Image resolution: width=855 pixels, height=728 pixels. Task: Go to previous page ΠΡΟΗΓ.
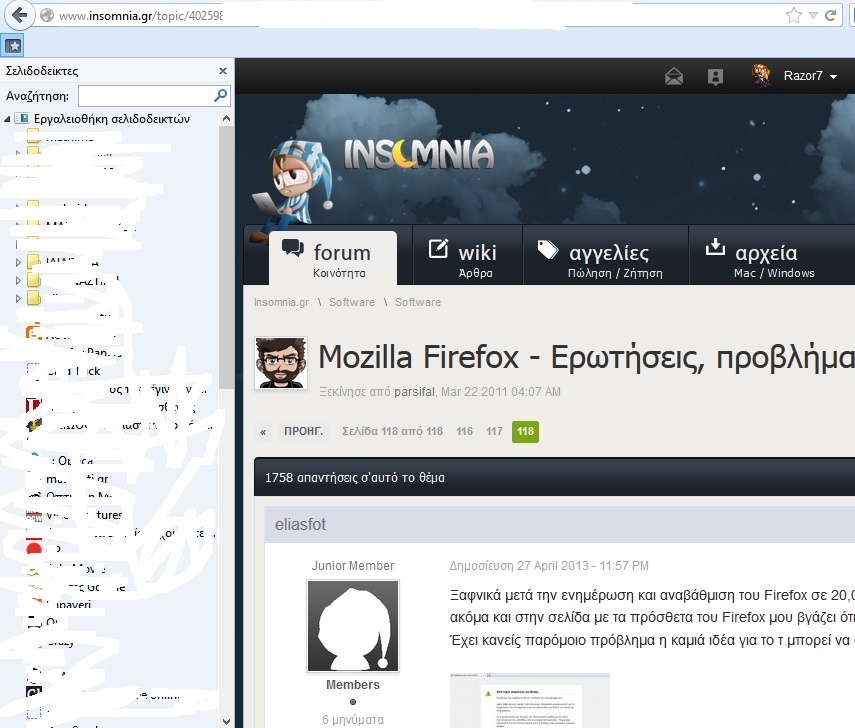303,431
